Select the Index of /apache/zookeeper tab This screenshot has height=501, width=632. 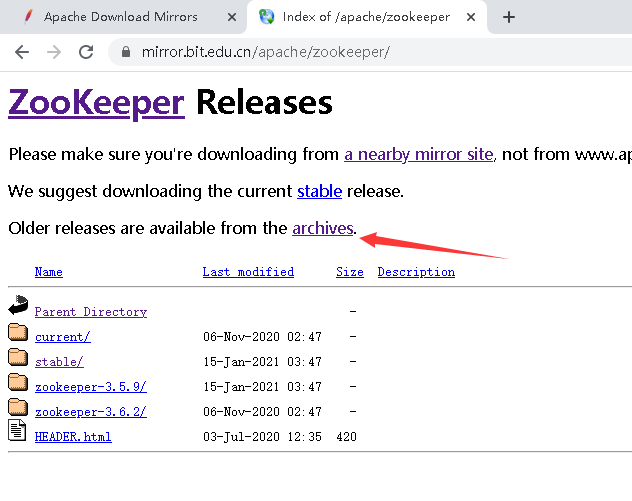(366, 17)
